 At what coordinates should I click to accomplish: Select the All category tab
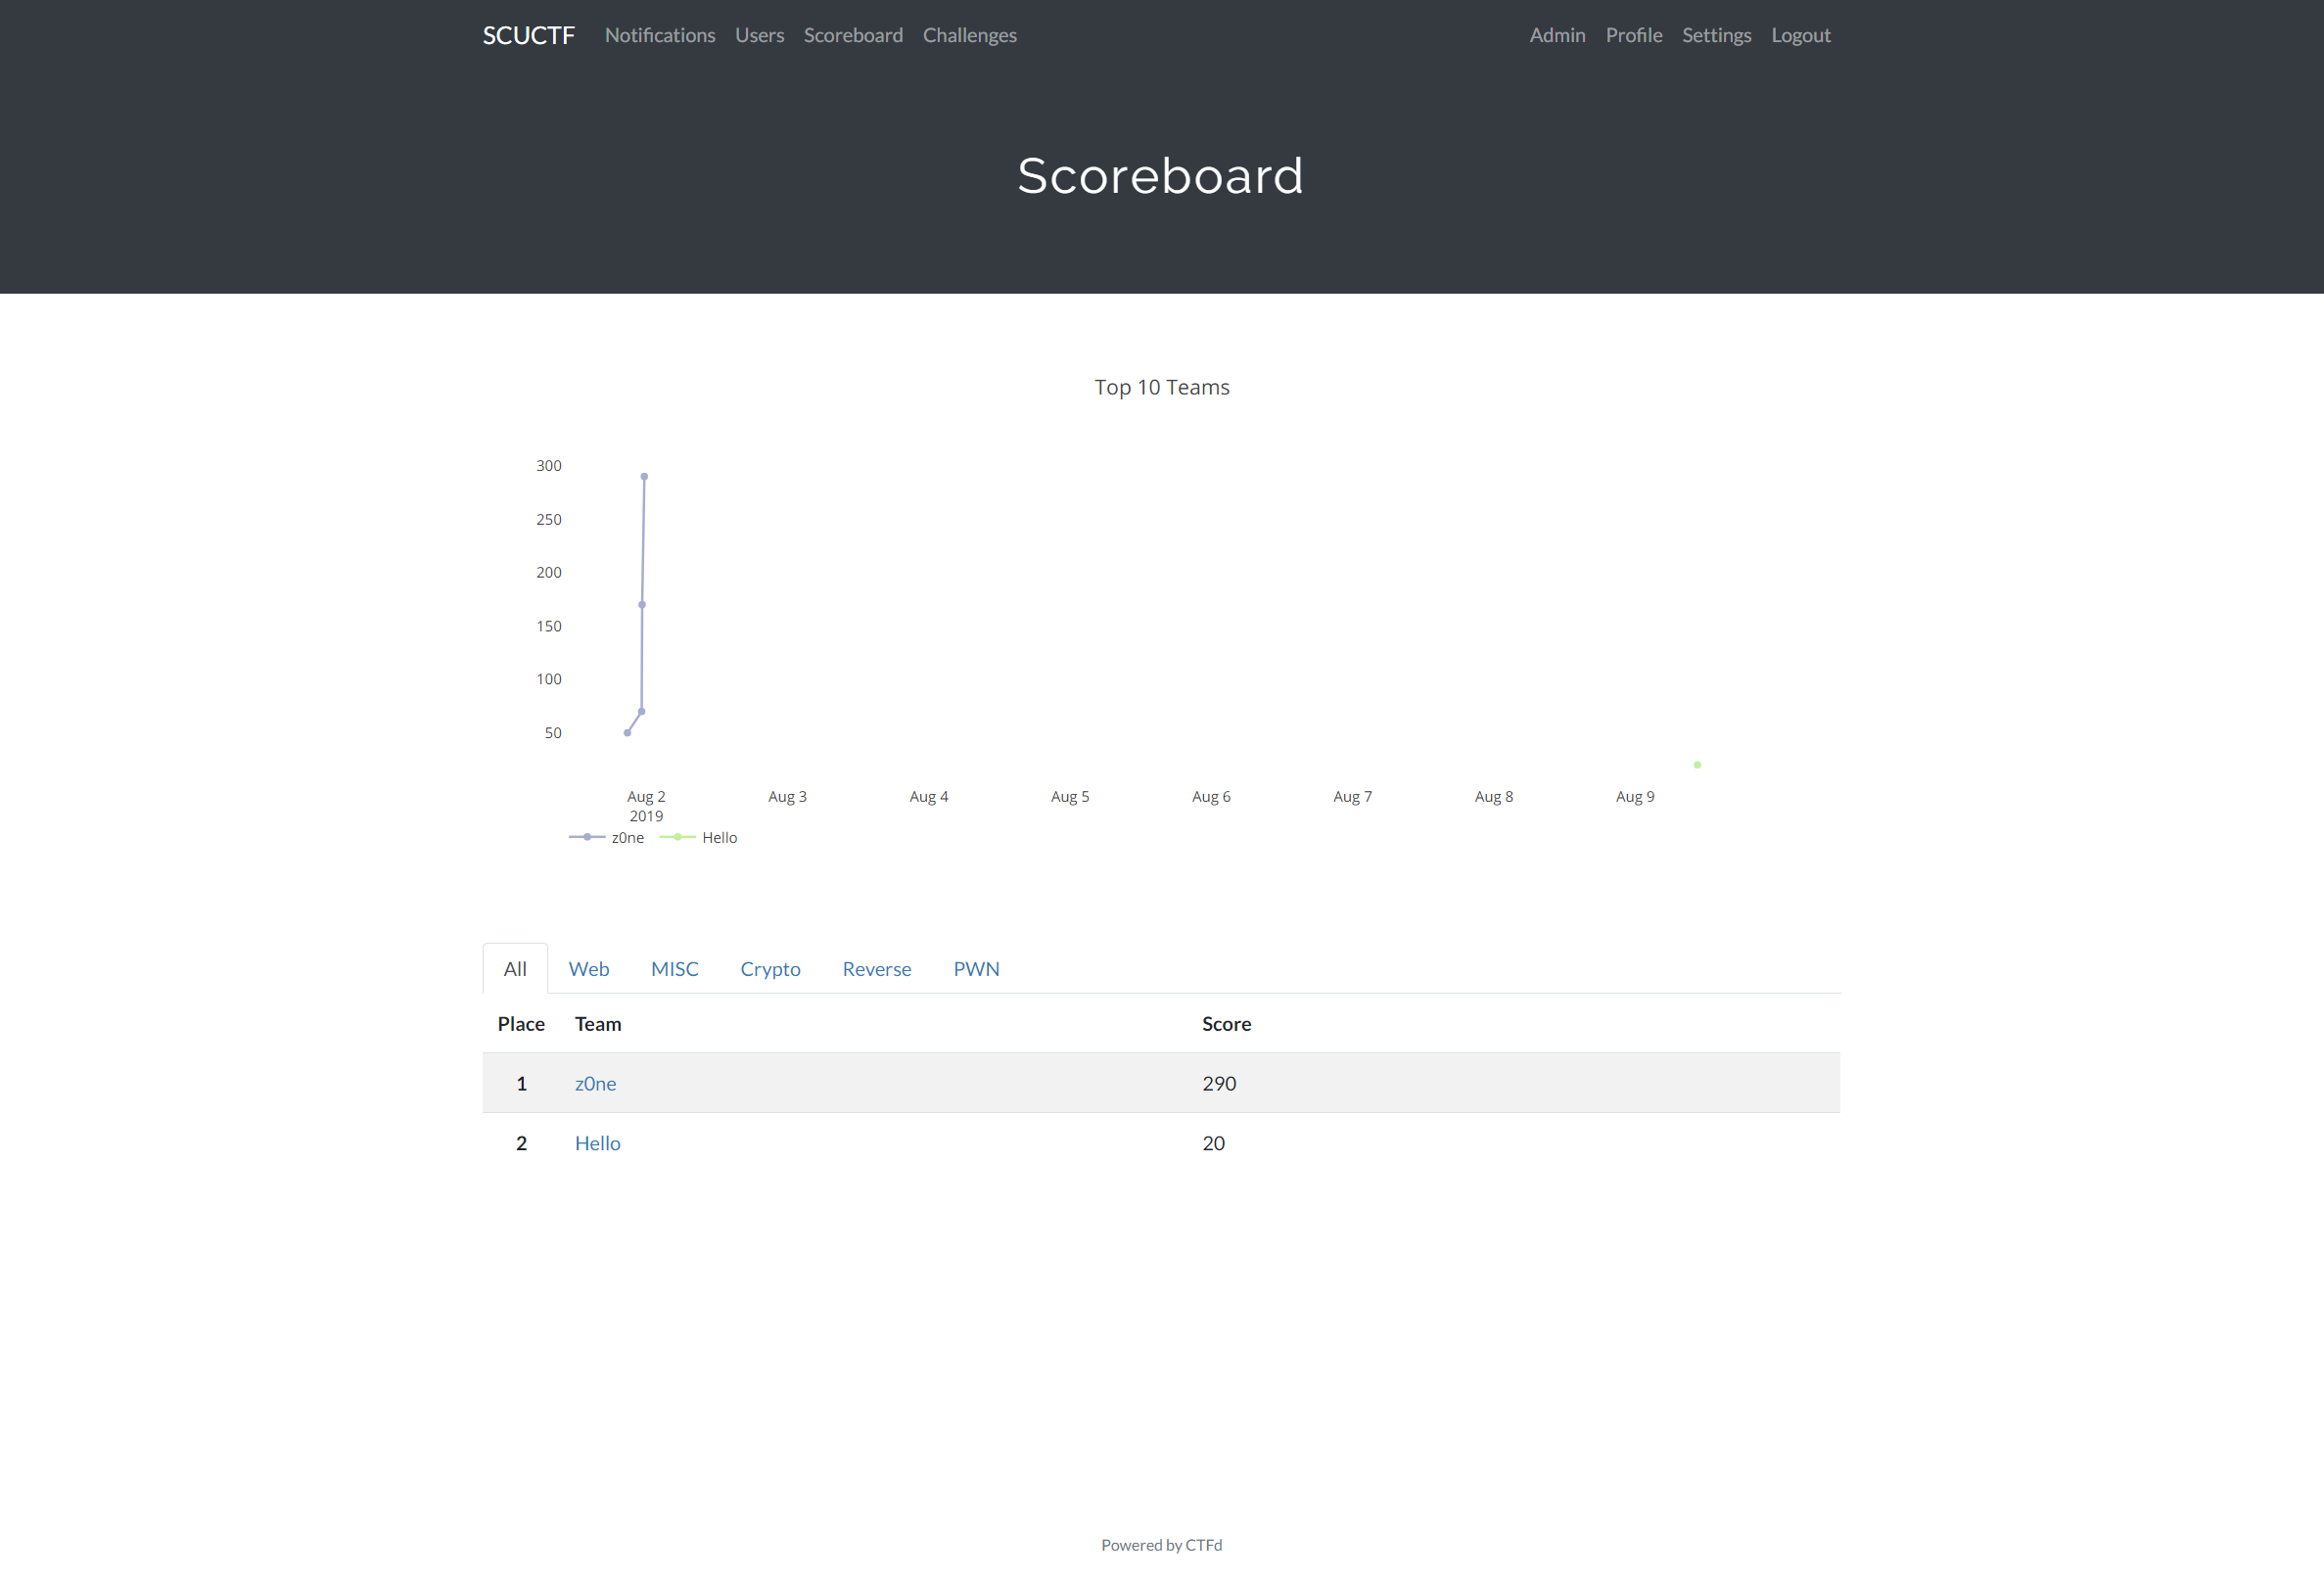(515, 969)
